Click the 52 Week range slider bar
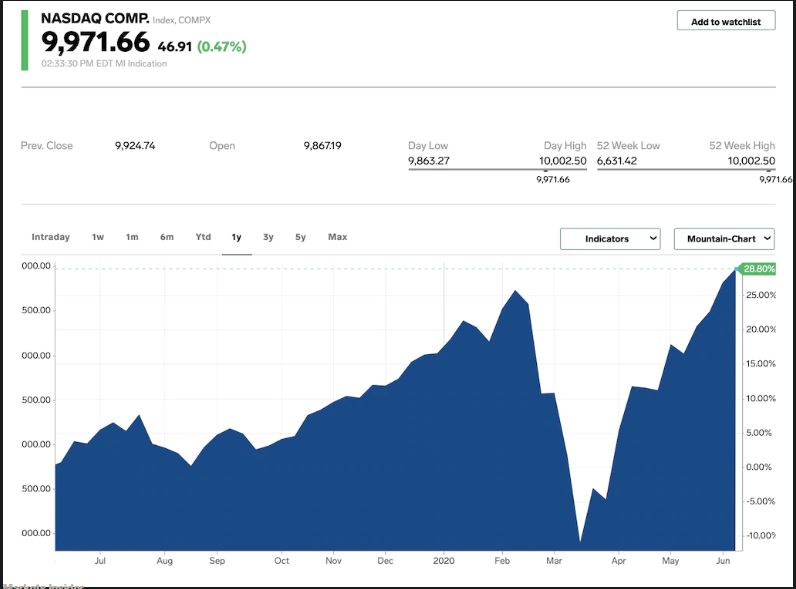Viewport: 796px width, 589px height. (x=686, y=169)
